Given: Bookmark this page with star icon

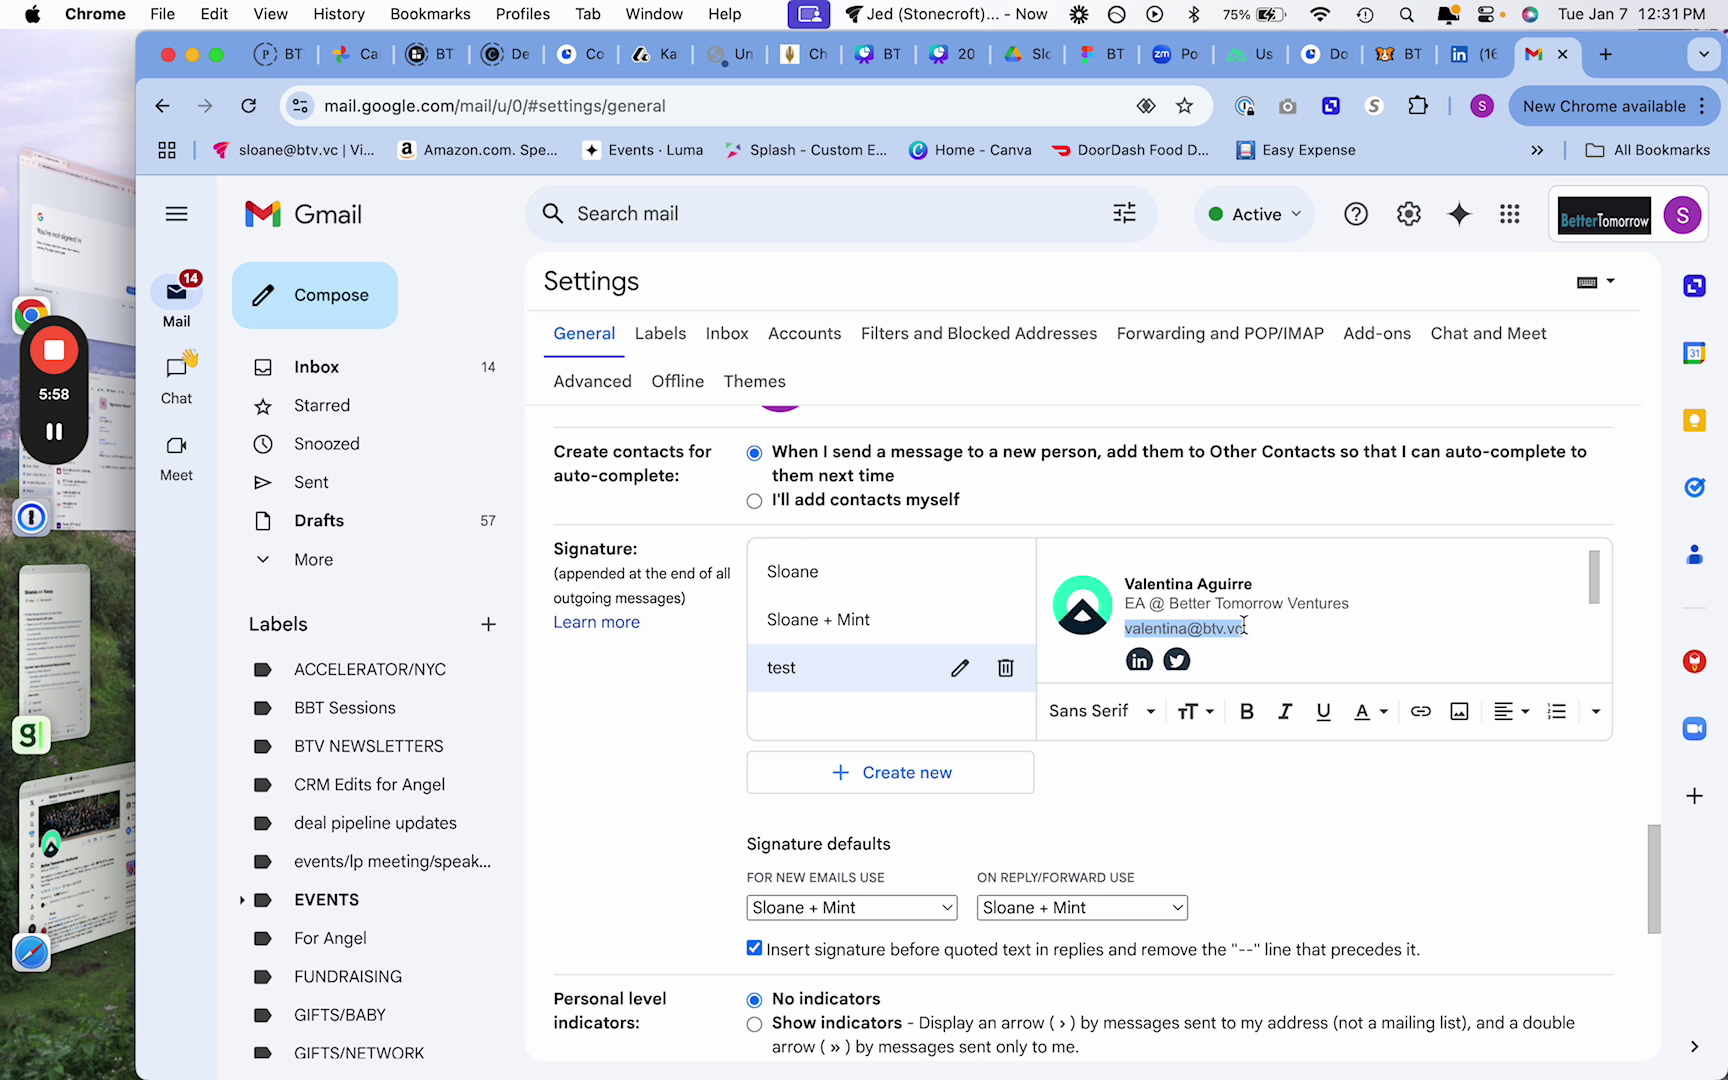Looking at the screenshot, I should click(x=1185, y=106).
